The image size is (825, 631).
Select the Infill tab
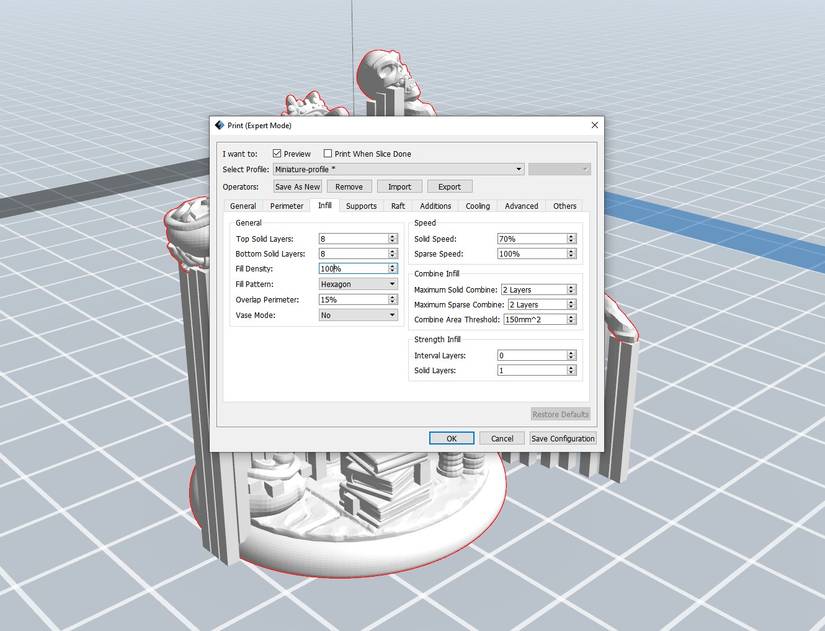click(x=325, y=205)
